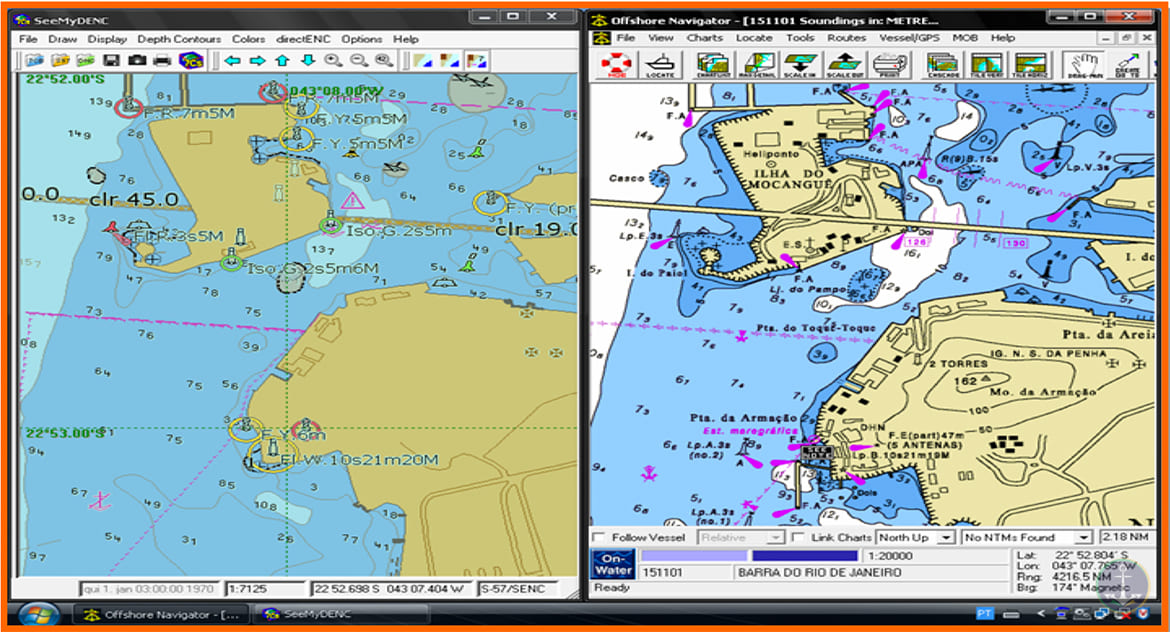The height and width of the screenshot is (632, 1170).
Task: Show hidden tray icons with the arrow
Action: pyautogui.click(x=1041, y=614)
